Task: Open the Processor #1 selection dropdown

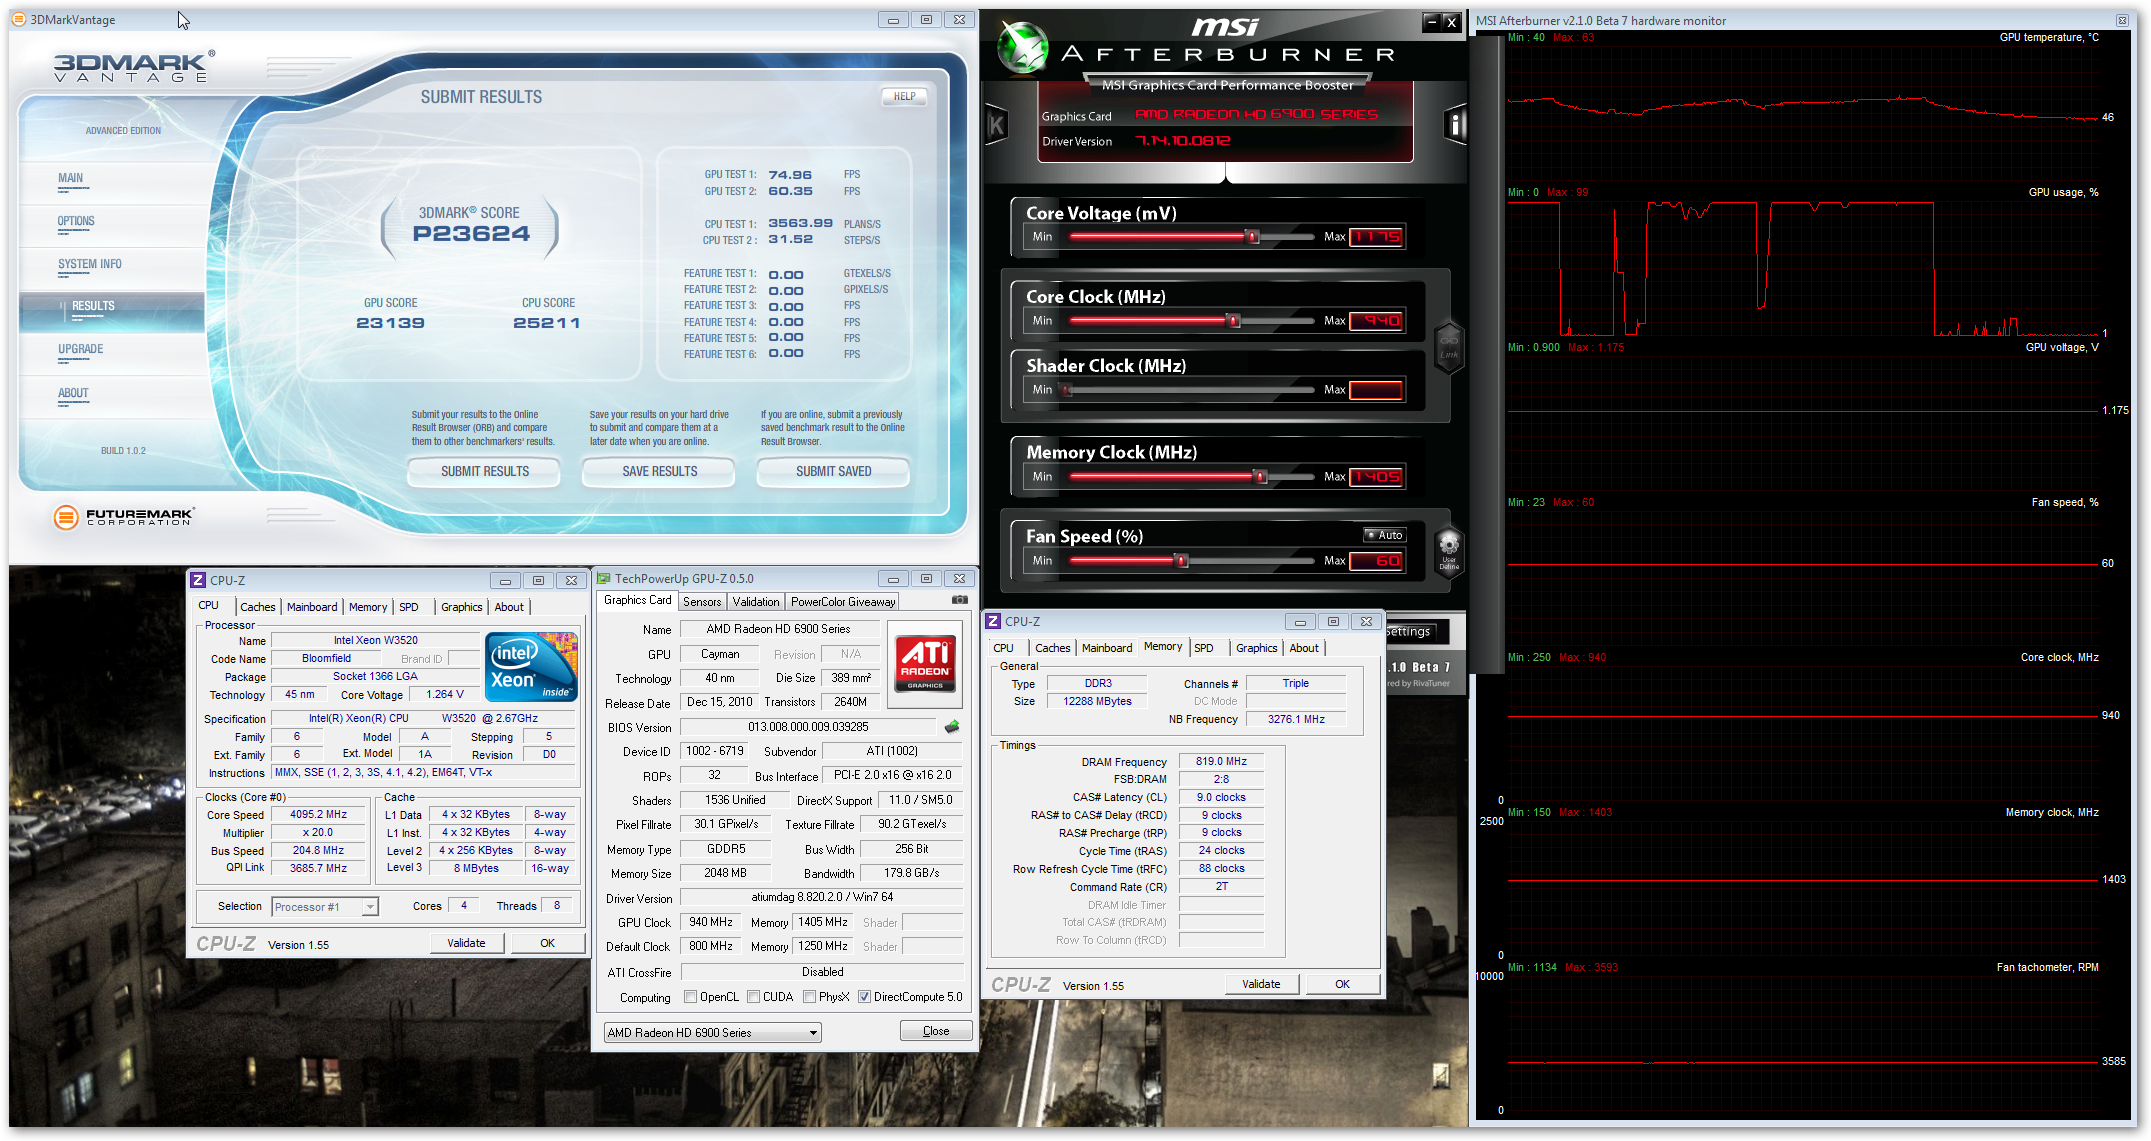Action: 325,907
